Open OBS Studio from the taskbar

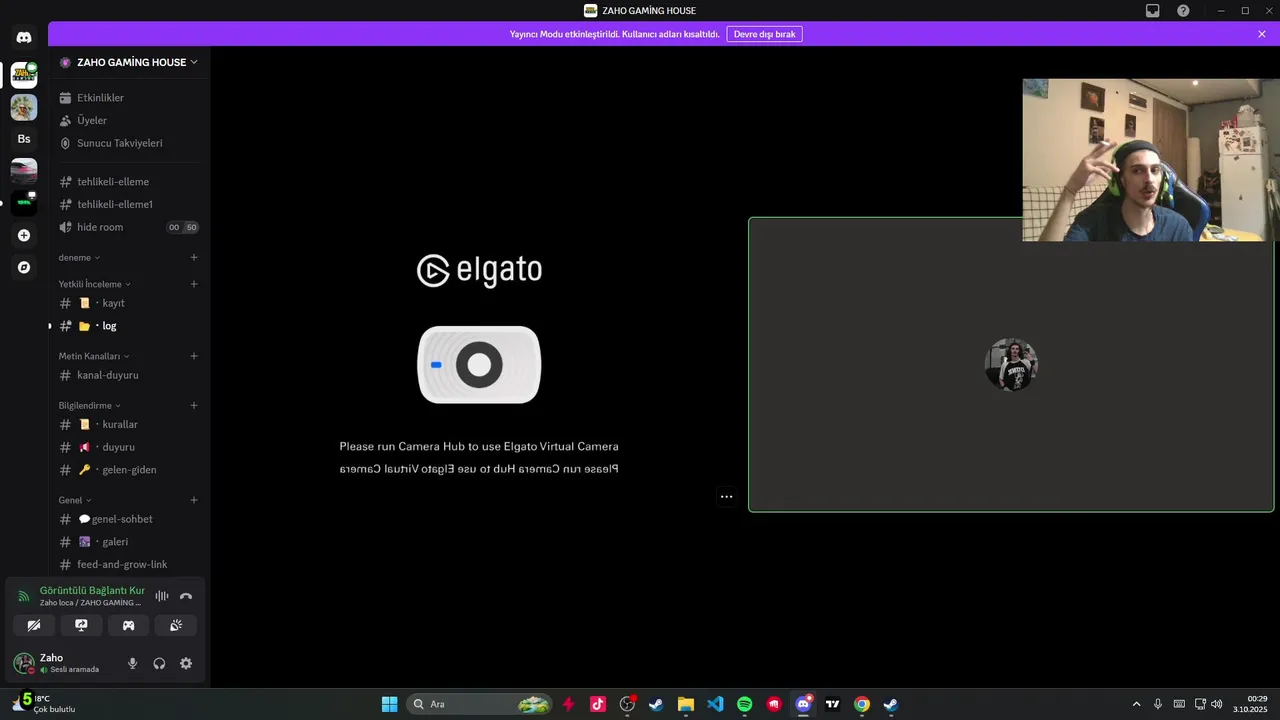[x=627, y=704]
